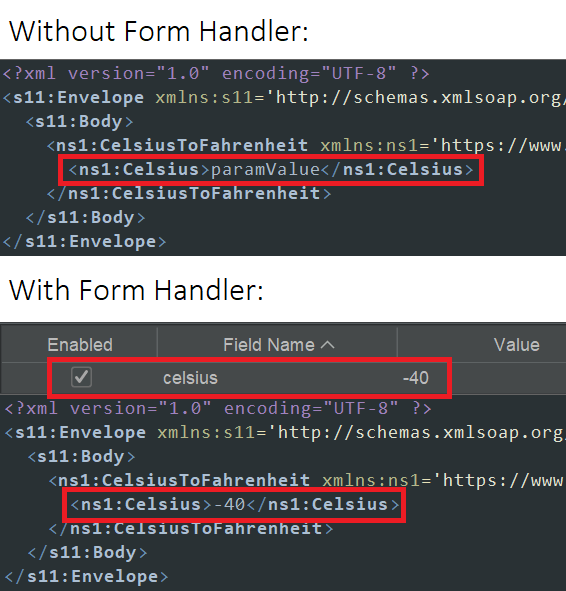The height and width of the screenshot is (591, 566).
Task: Sort by Field Name ascending arrow
Action: tap(327, 345)
